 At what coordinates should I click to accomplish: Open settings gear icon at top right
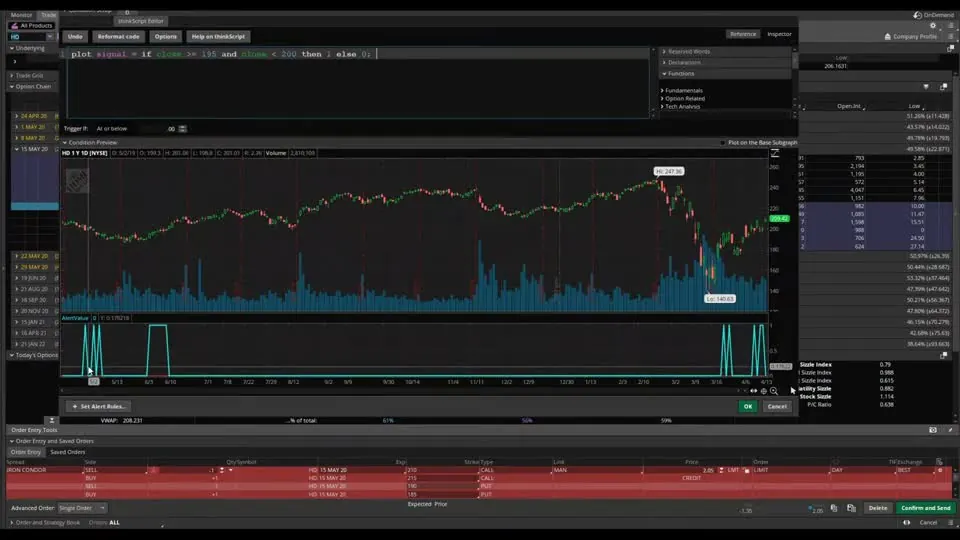(x=933, y=26)
